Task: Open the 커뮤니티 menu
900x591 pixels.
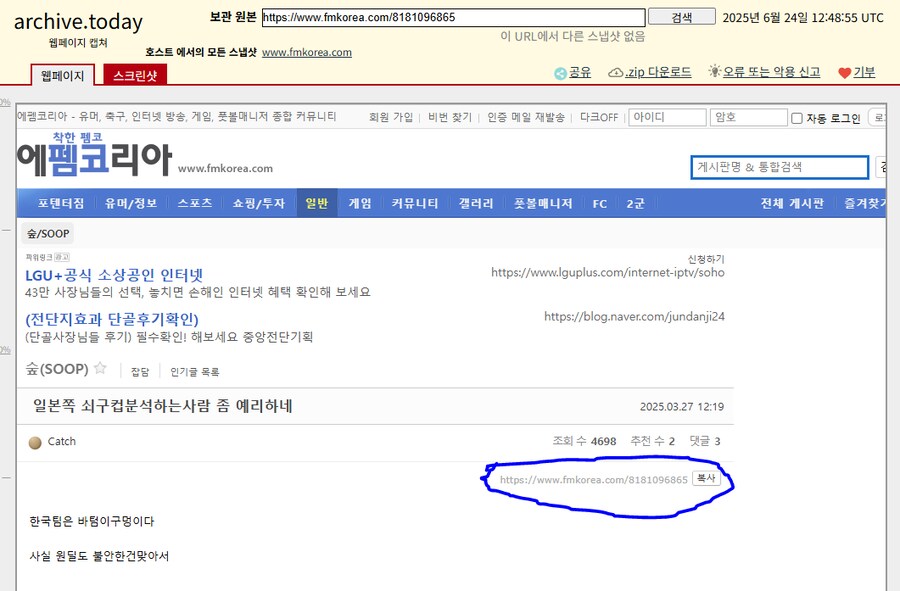Action: [x=414, y=203]
